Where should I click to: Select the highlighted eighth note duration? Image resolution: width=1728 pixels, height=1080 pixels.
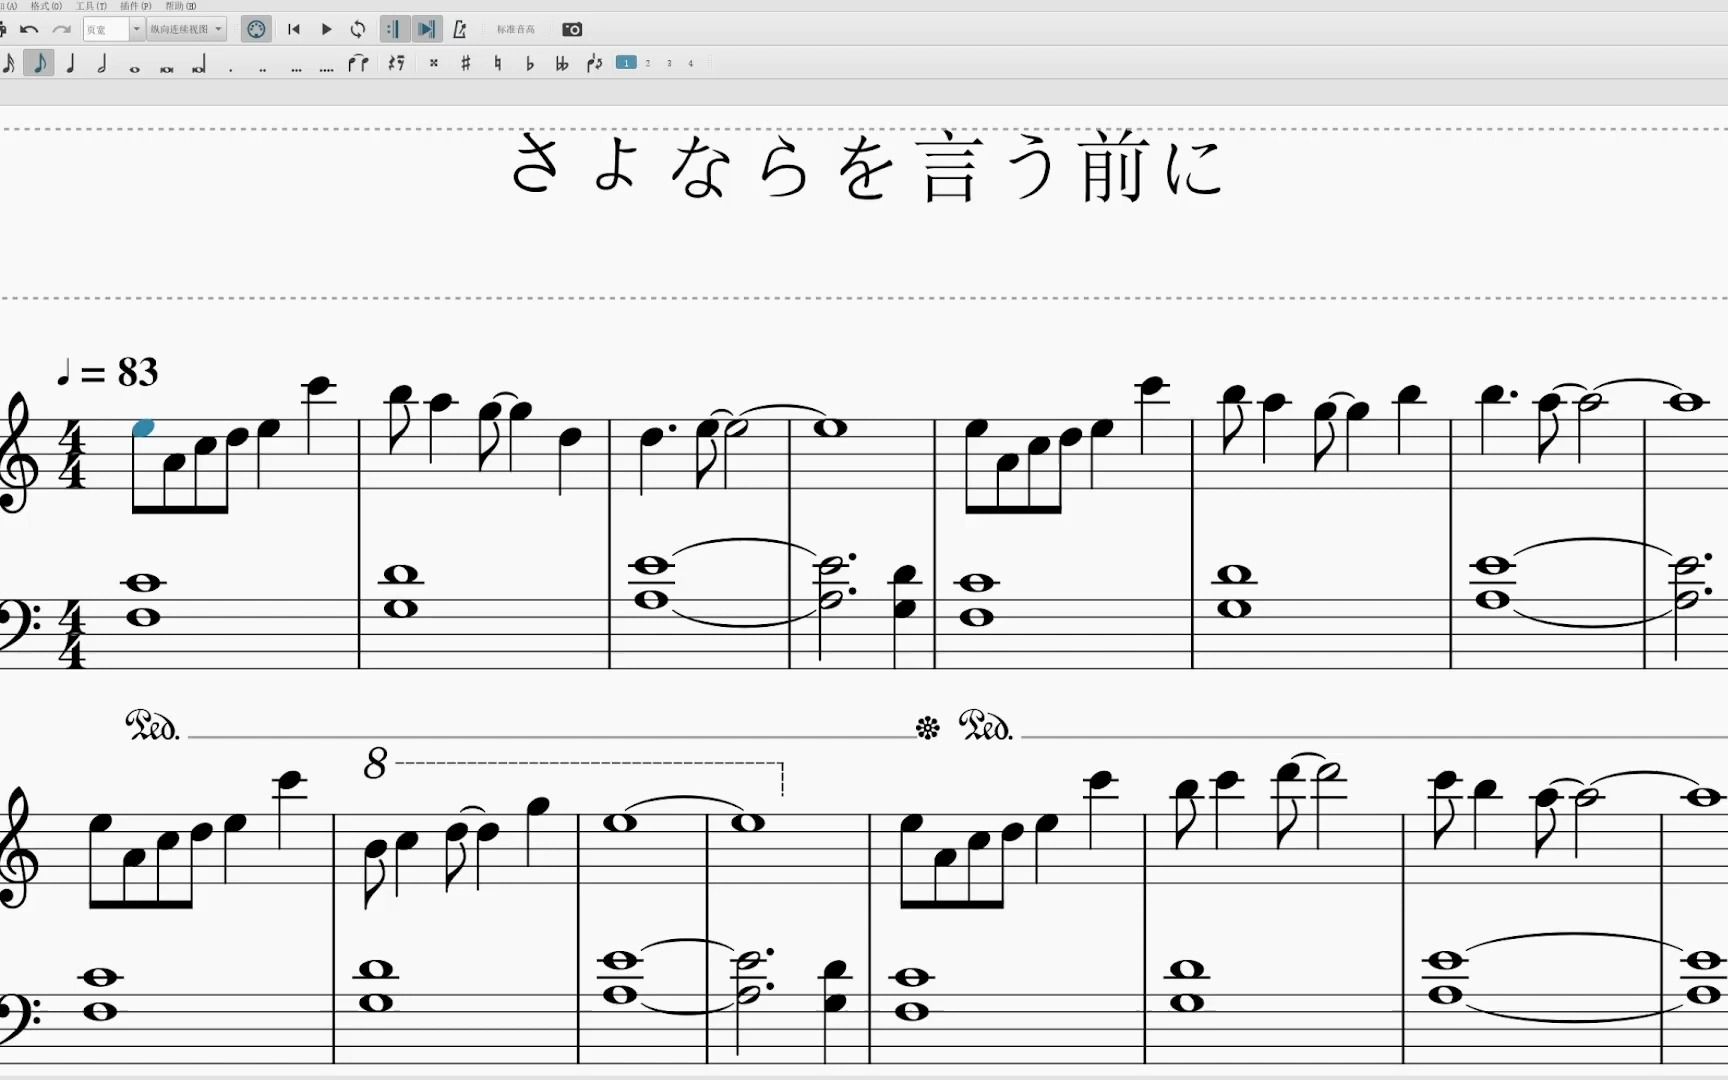[39, 64]
